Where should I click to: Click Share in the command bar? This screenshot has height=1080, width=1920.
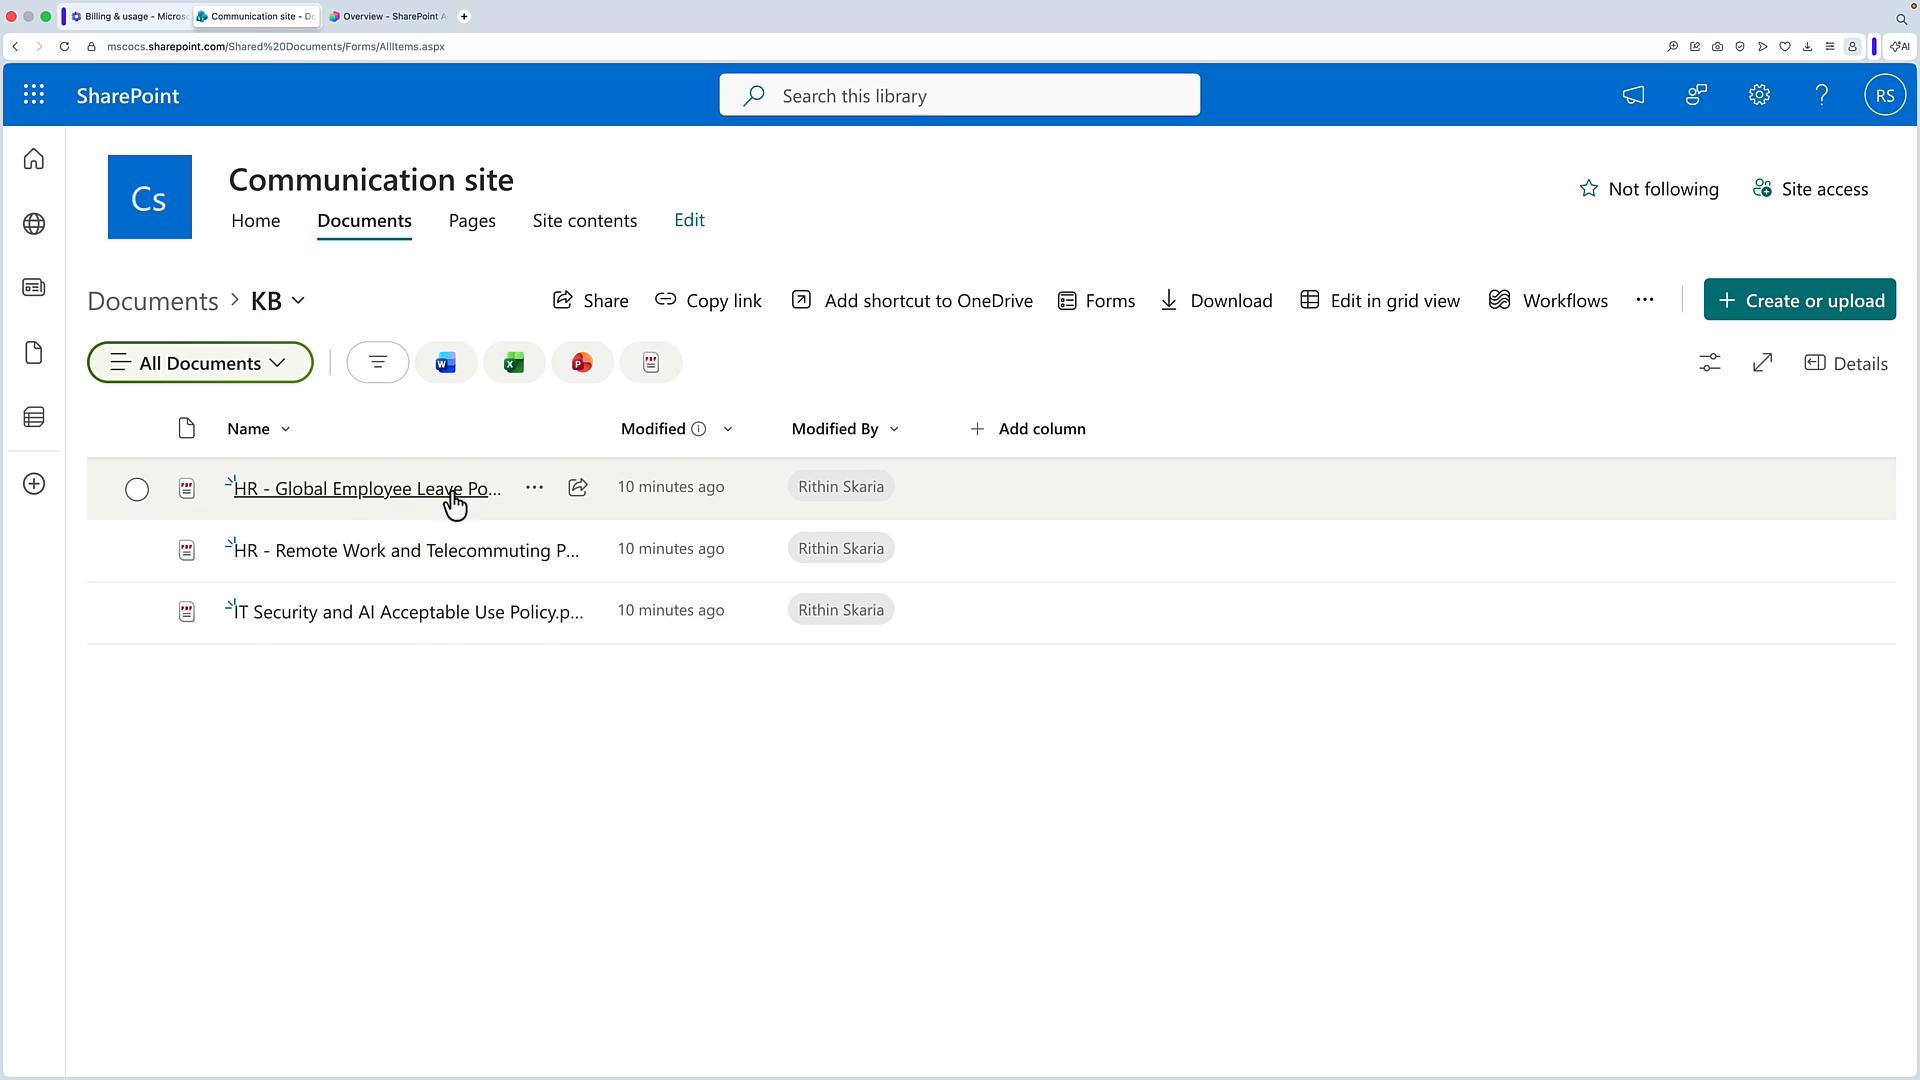590,300
